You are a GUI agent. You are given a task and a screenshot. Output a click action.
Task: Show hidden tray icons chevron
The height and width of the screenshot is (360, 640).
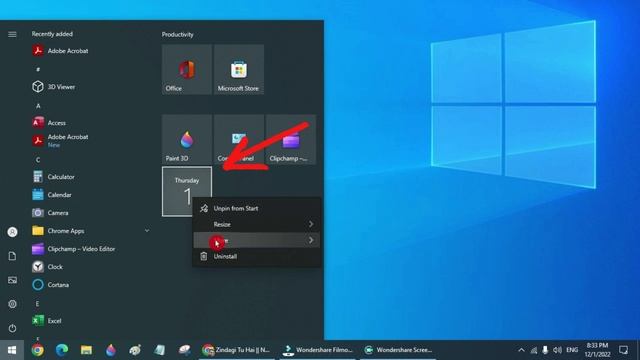[x=521, y=350]
